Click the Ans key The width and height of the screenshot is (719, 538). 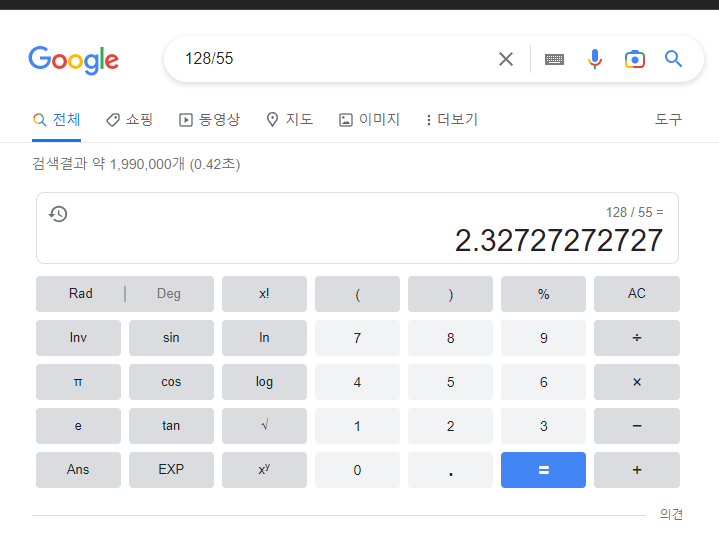(78, 470)
